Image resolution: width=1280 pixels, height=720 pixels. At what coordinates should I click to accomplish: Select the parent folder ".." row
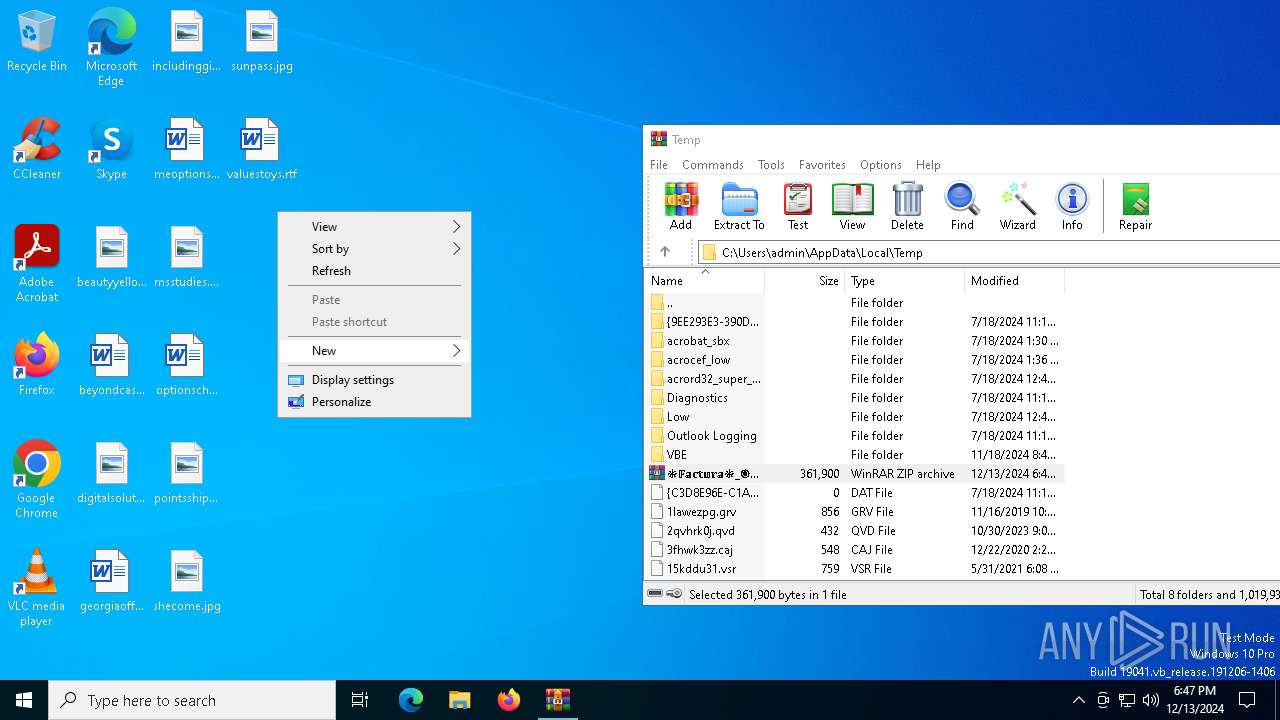click(855, 303)
